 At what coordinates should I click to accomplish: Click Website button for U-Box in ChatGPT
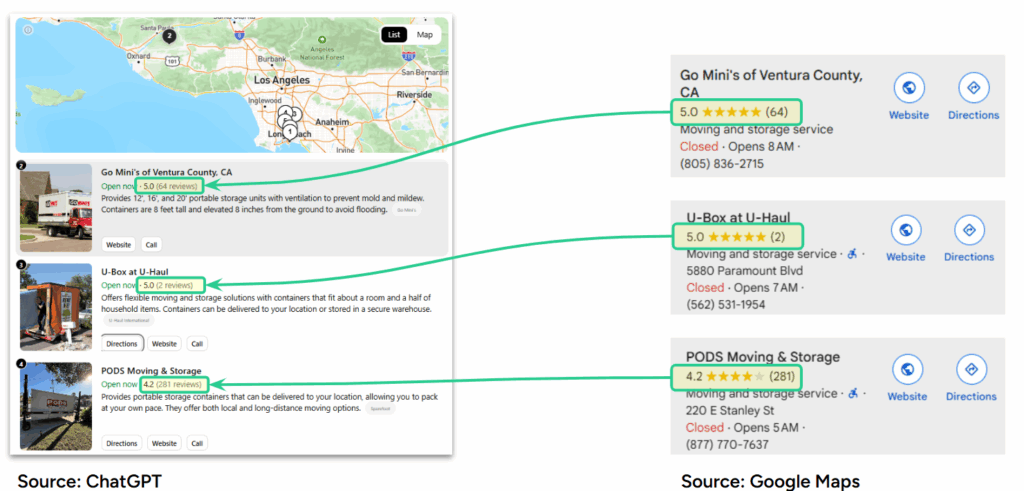coord(165,343)
